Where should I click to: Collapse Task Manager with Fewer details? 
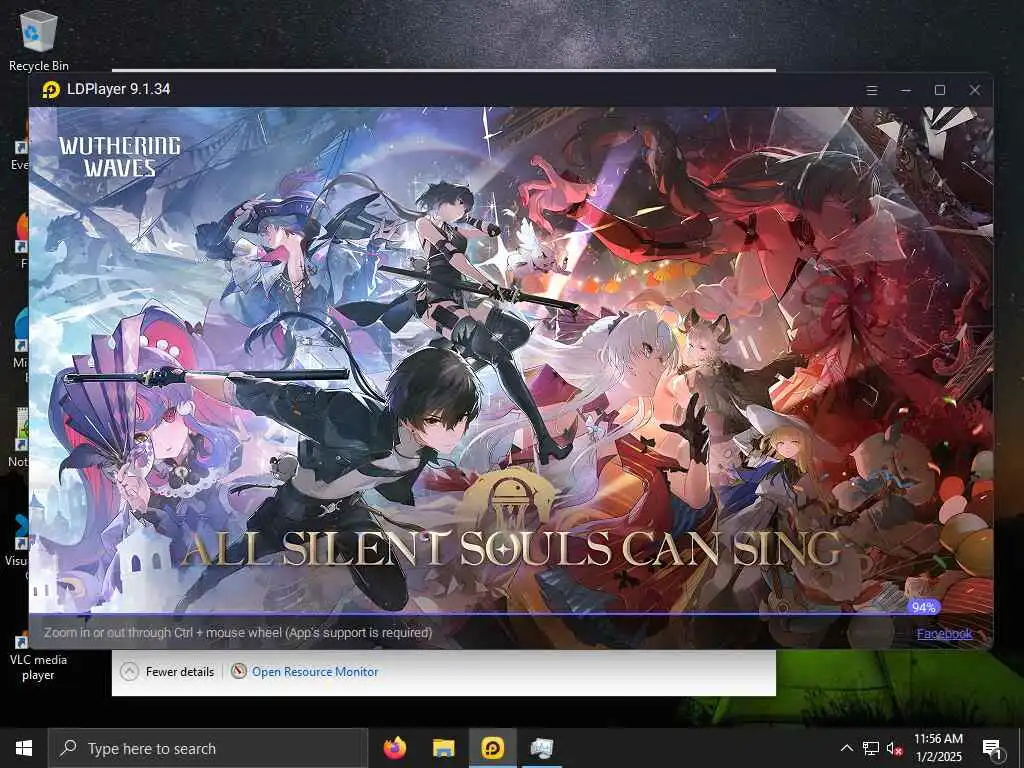(x=168, y=671)
